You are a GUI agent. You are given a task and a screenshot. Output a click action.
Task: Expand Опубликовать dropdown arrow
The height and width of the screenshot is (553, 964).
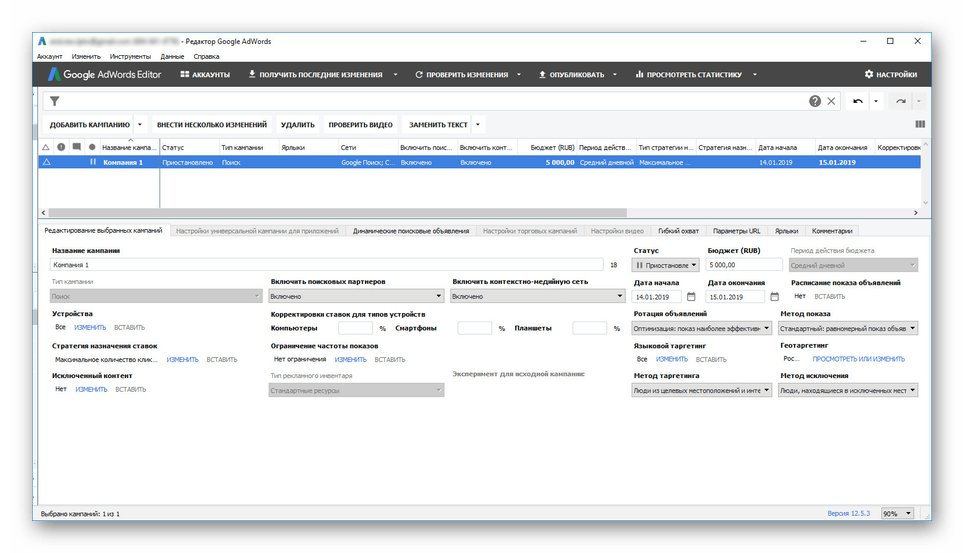point(615,74)
